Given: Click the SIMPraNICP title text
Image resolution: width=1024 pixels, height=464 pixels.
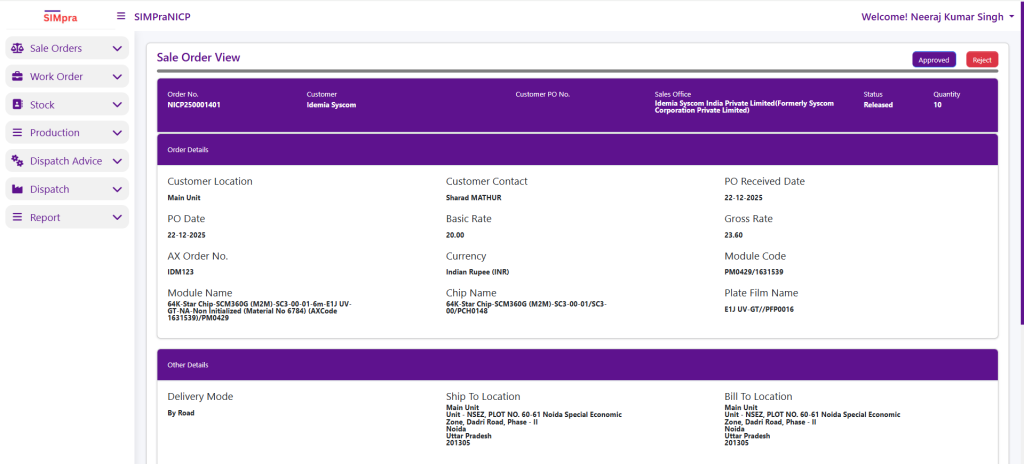Looking at the screenshot, I should [162, 16].
